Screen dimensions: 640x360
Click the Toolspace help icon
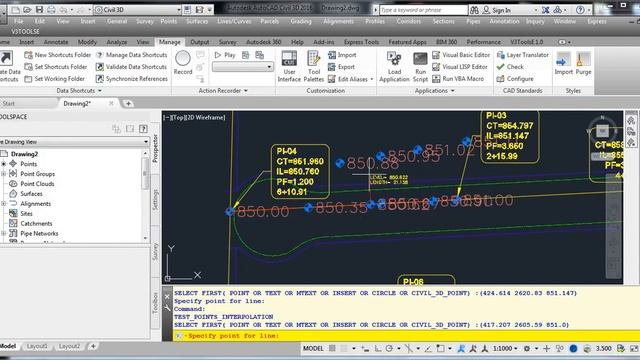(143, 129)
